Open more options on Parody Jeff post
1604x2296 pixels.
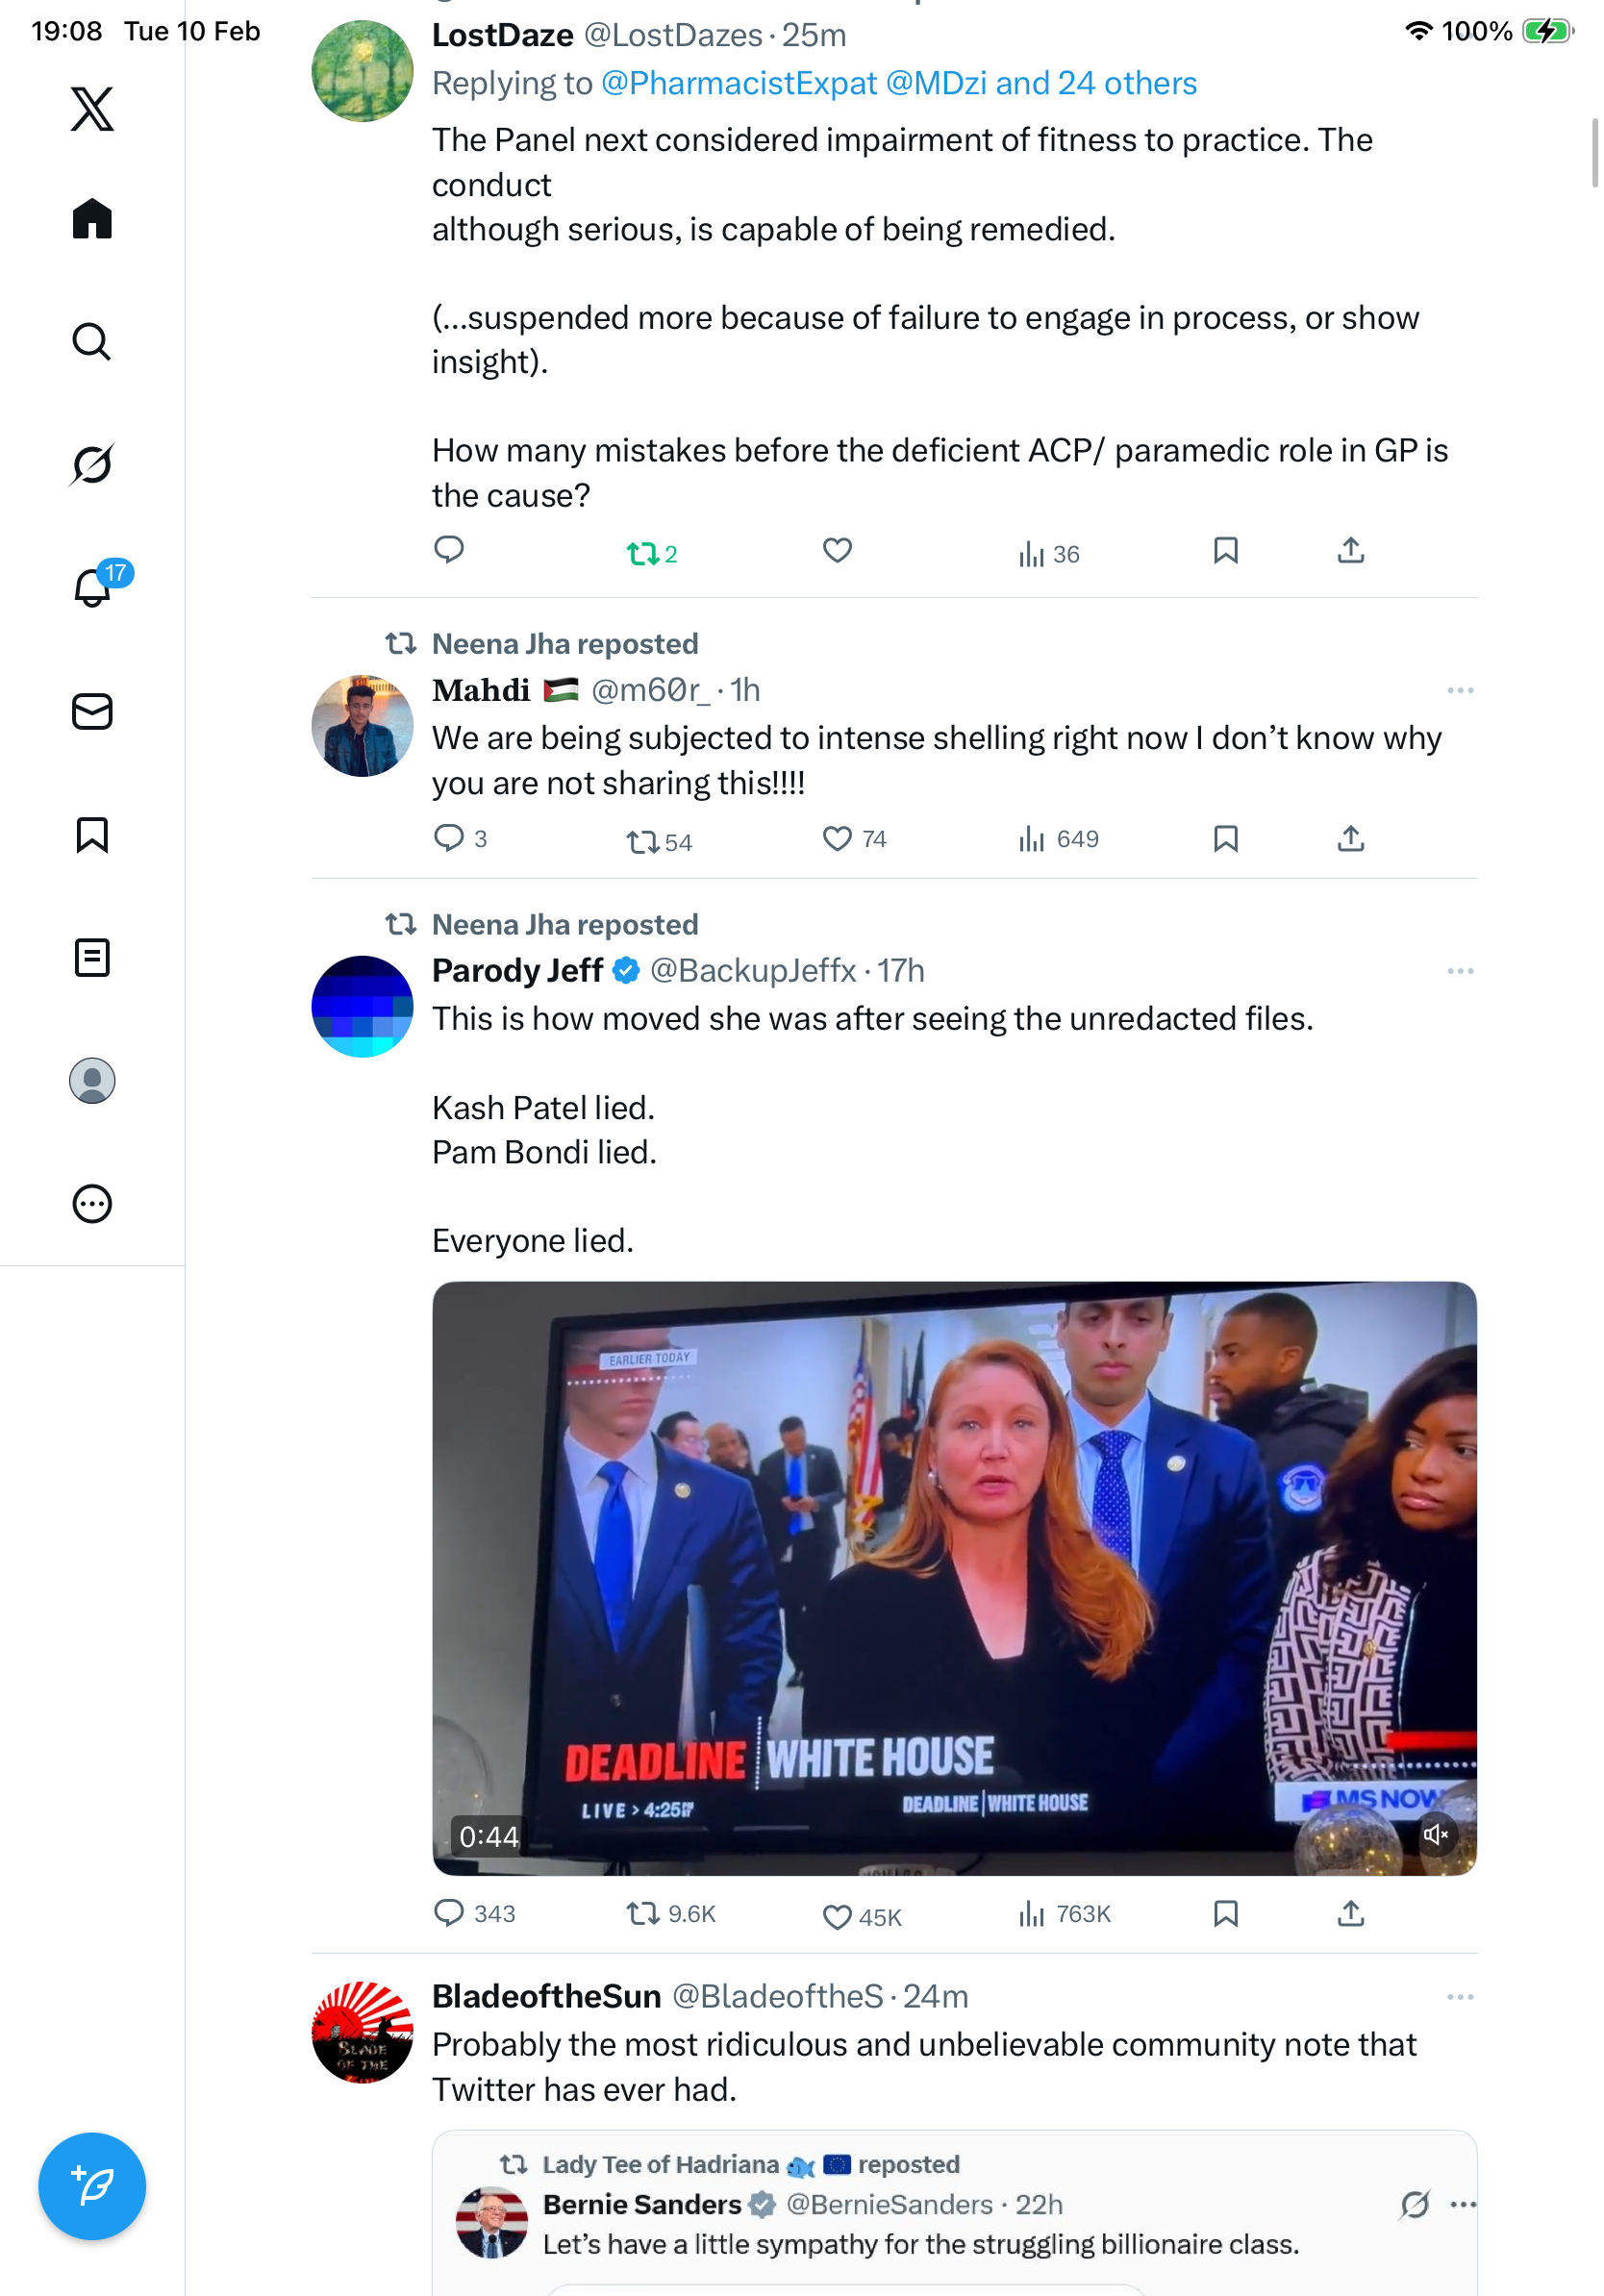click(1459, 971)
